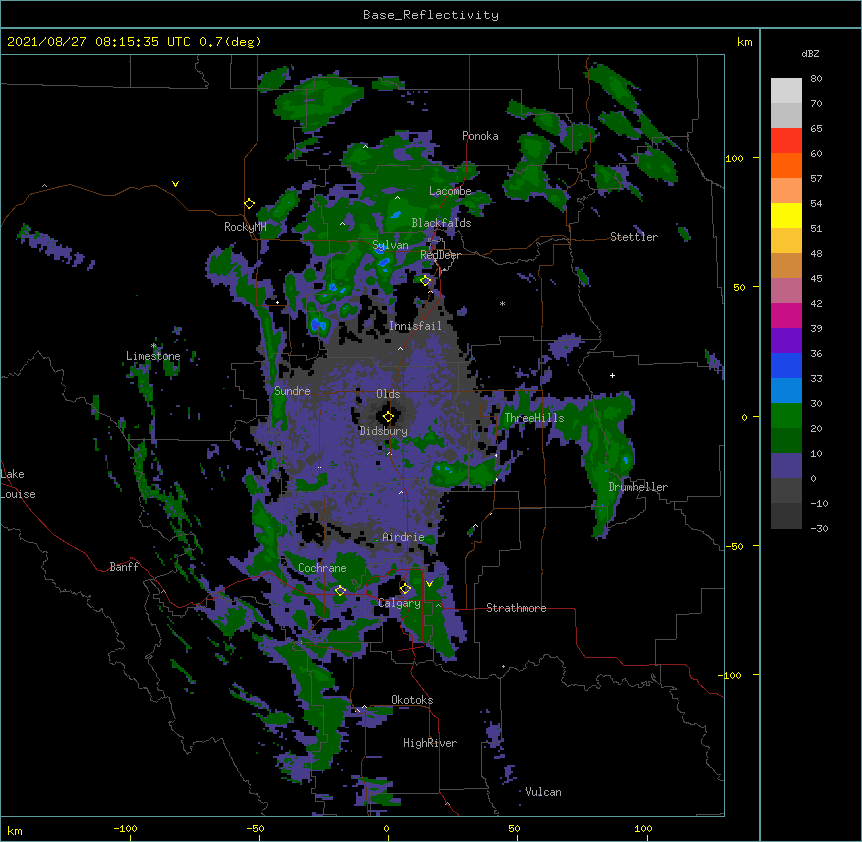Click the dBZ legend heading
Screen dimensions: 862x842
pos(810,53)
